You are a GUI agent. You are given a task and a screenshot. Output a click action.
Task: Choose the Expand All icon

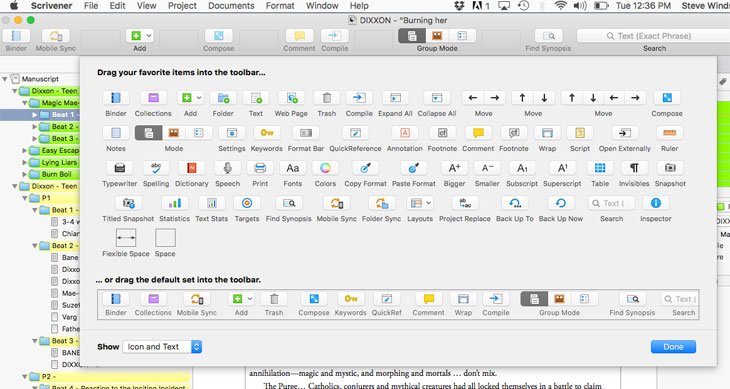(395, 98)
